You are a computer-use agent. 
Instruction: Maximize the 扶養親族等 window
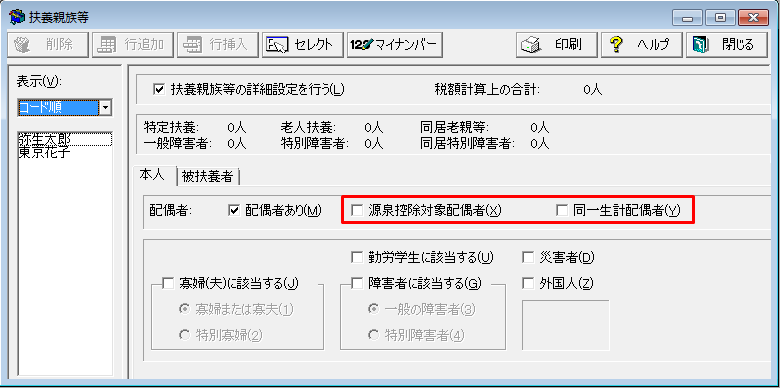pyautogui.click(x=720, y=18)
